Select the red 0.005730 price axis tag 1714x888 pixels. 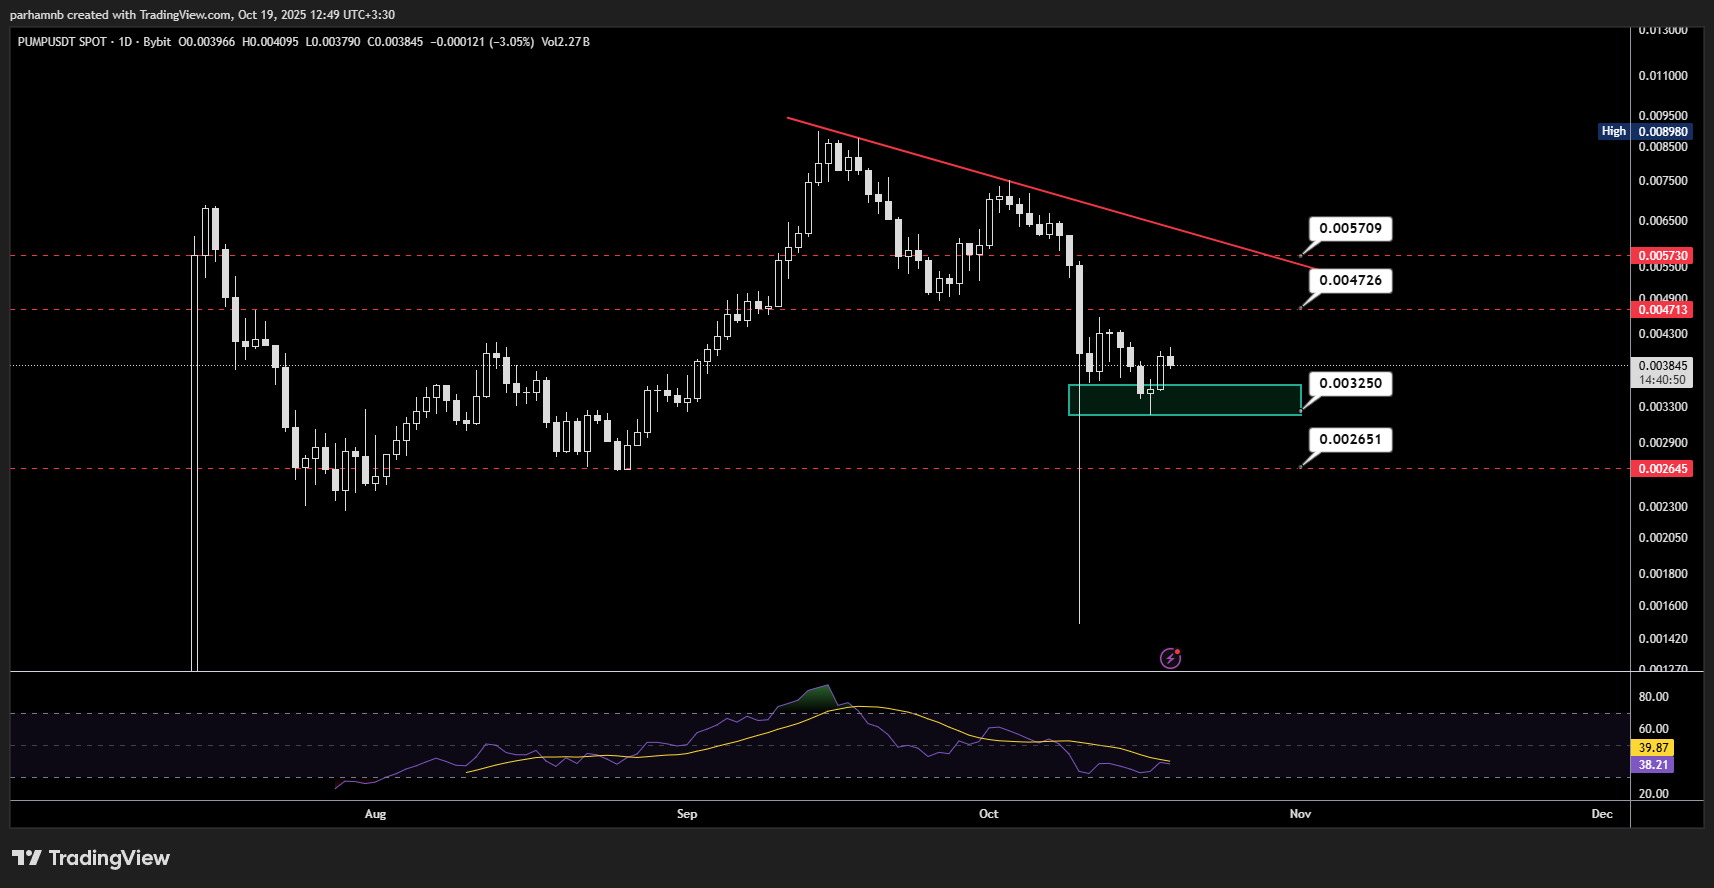point(1662,256)
